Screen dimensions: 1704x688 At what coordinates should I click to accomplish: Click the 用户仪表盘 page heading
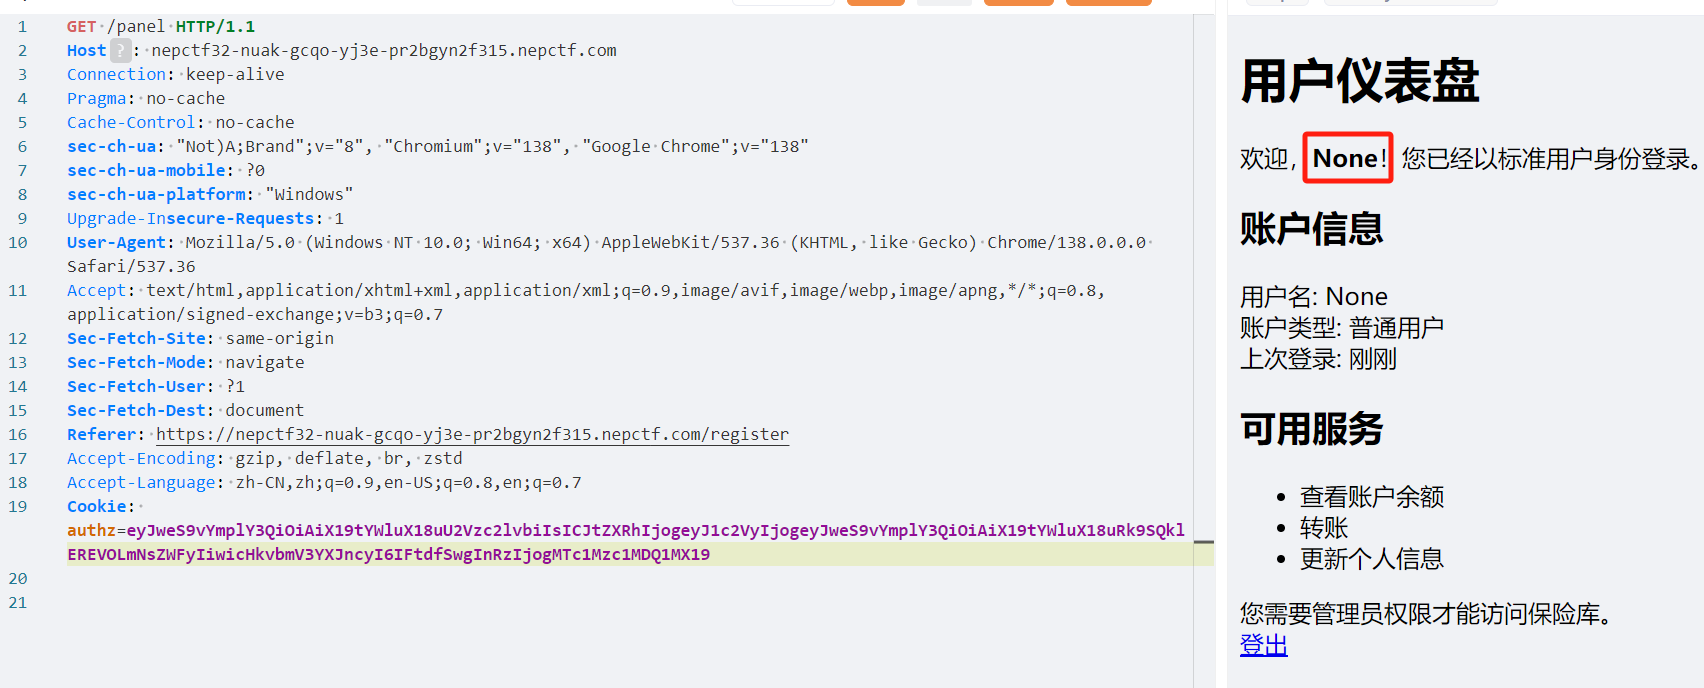pyautogui.click(x=1359, y=81)
